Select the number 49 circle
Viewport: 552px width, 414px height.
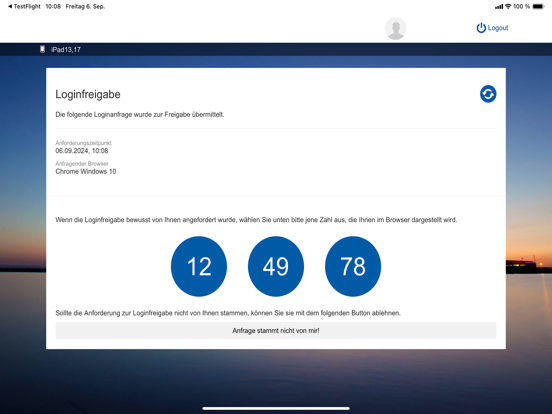coord(276,266)
